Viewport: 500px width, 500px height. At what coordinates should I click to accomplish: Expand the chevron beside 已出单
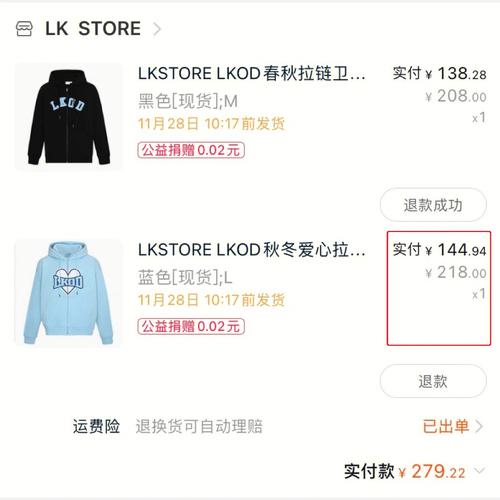479,426
